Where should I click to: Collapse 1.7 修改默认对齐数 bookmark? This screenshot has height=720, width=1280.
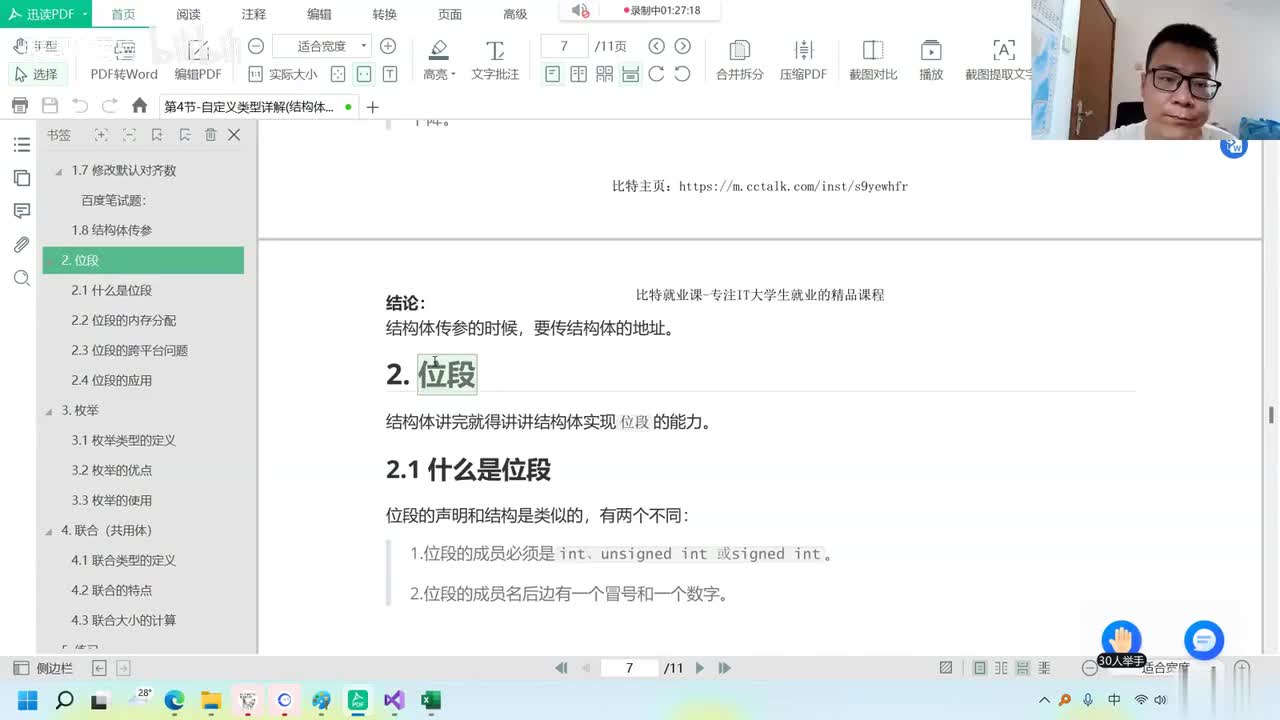58,171
